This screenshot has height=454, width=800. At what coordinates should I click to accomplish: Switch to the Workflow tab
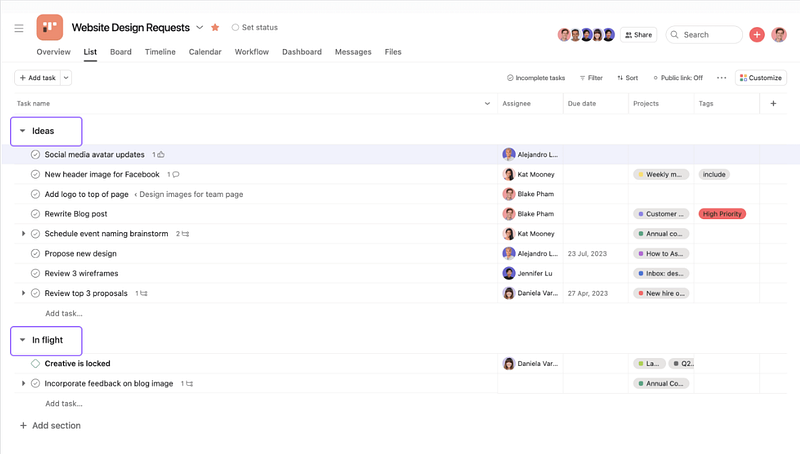[252, 52]
